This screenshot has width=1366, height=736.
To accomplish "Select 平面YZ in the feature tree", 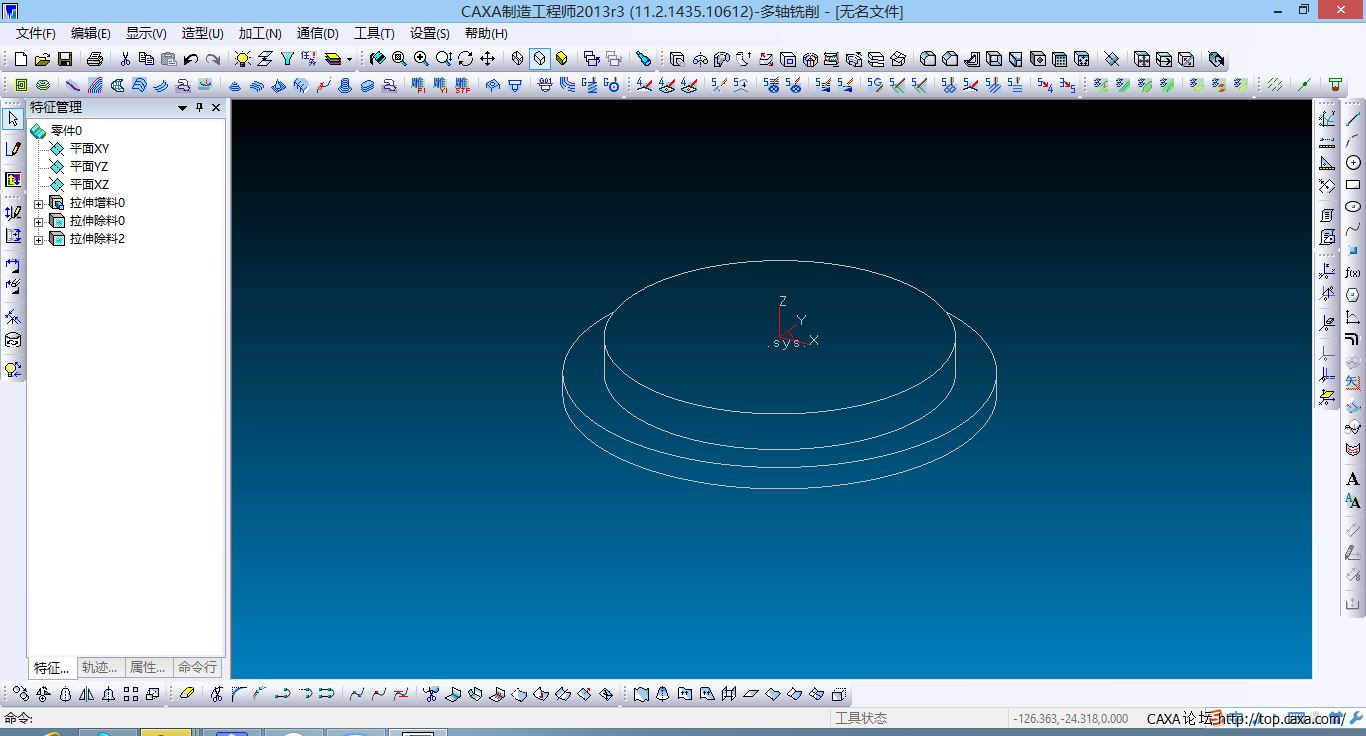I will [x=89, y=166].
